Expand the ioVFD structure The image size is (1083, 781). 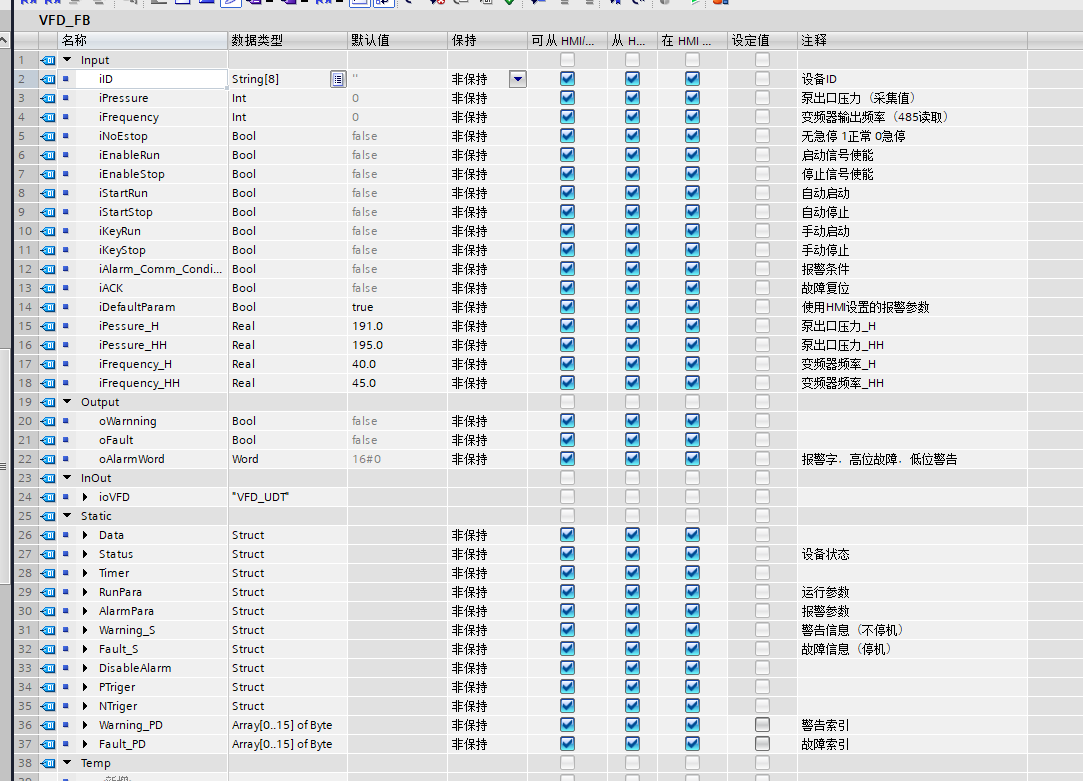coord(85,497)
